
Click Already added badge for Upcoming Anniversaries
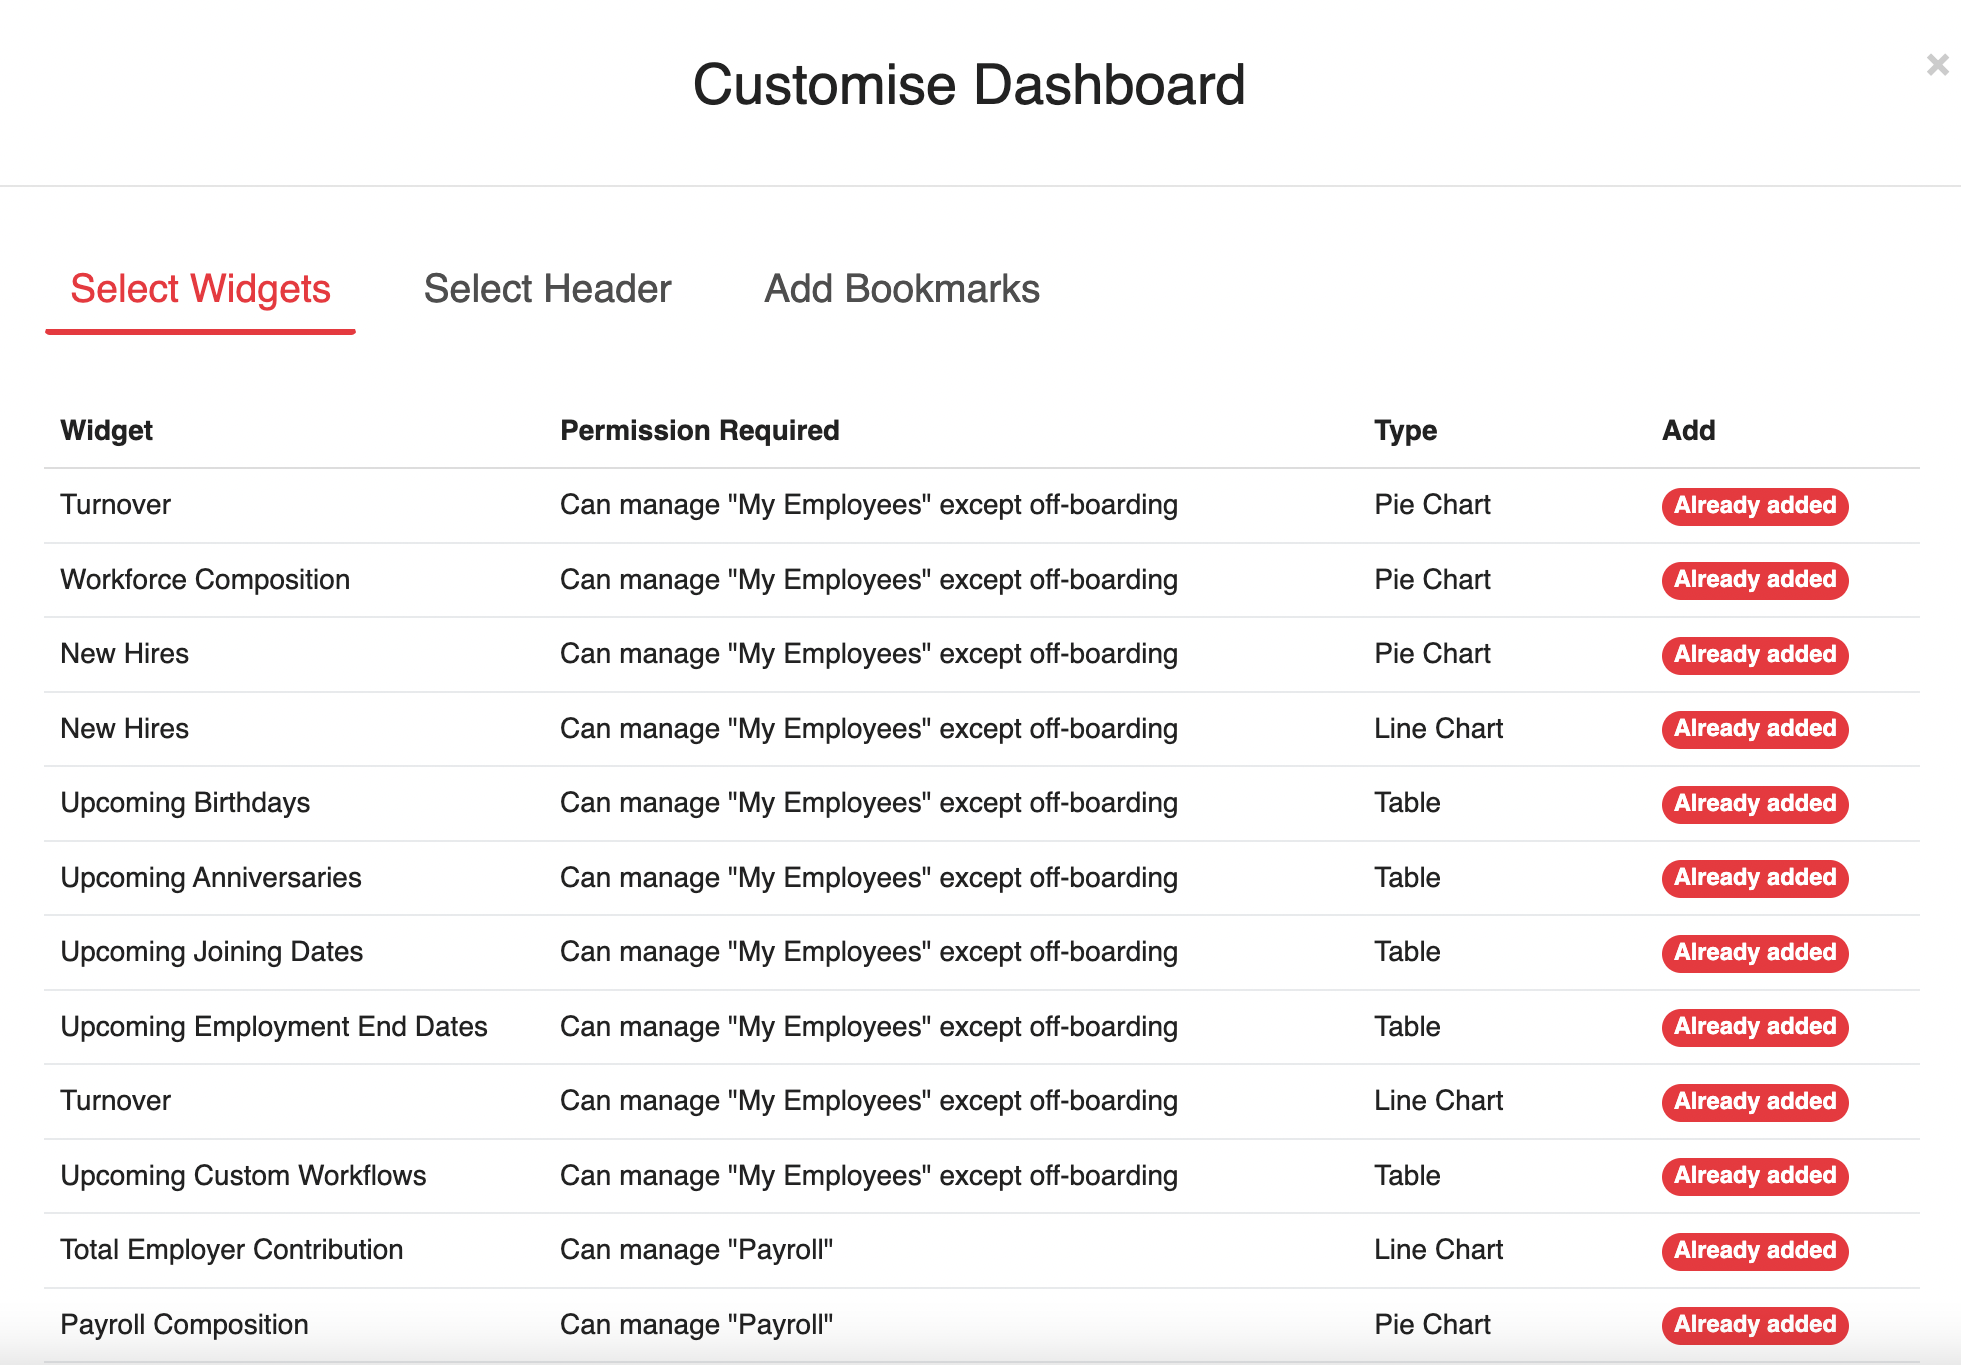[1754, 878]
